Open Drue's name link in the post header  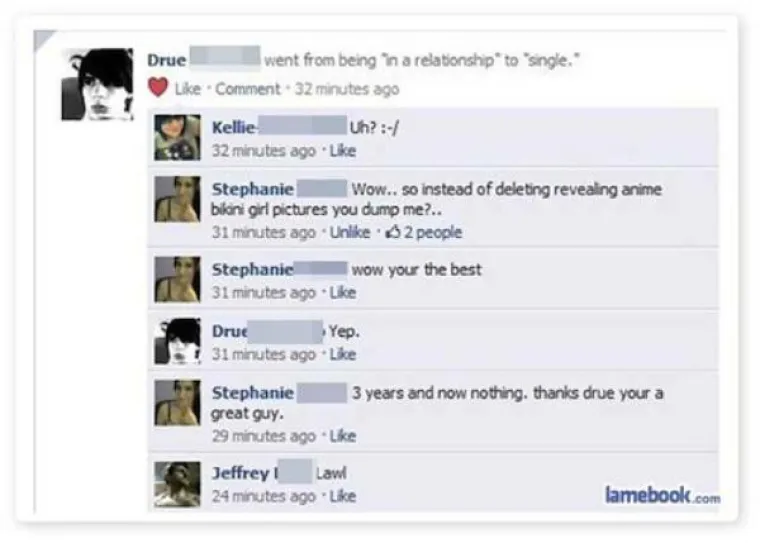[167, 60]
